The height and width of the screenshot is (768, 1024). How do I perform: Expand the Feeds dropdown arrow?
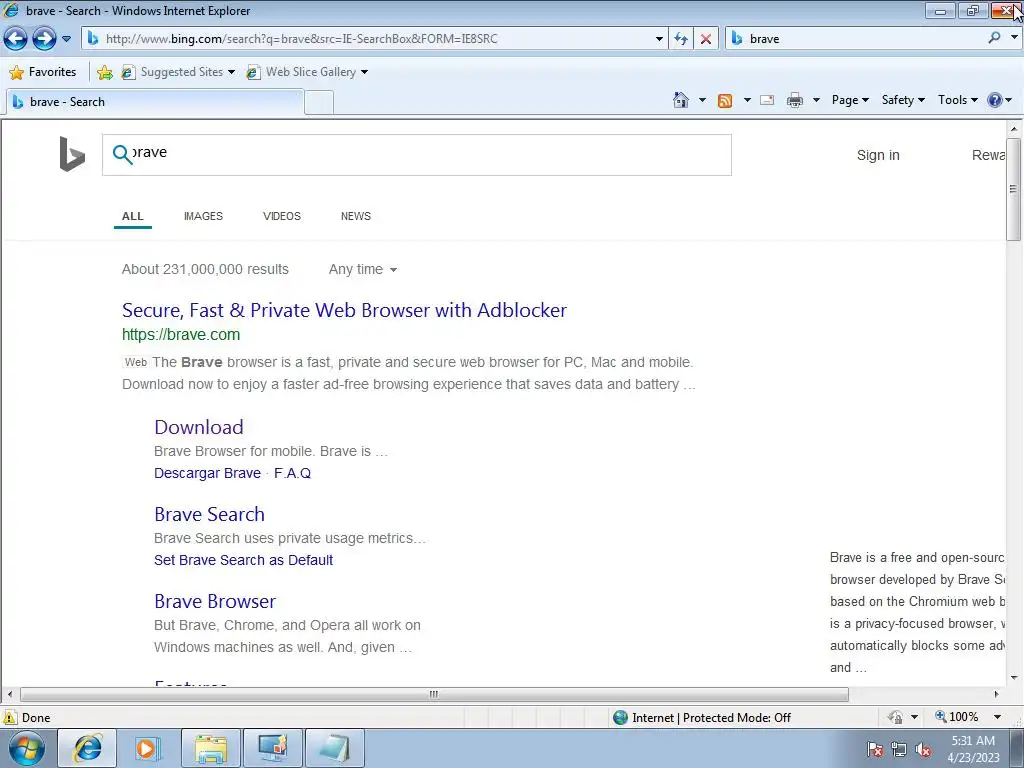click(747, 100)
